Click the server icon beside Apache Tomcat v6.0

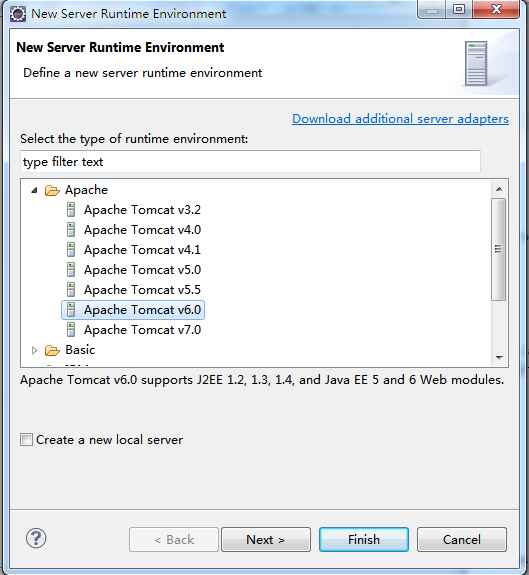[x=71, y=310]
